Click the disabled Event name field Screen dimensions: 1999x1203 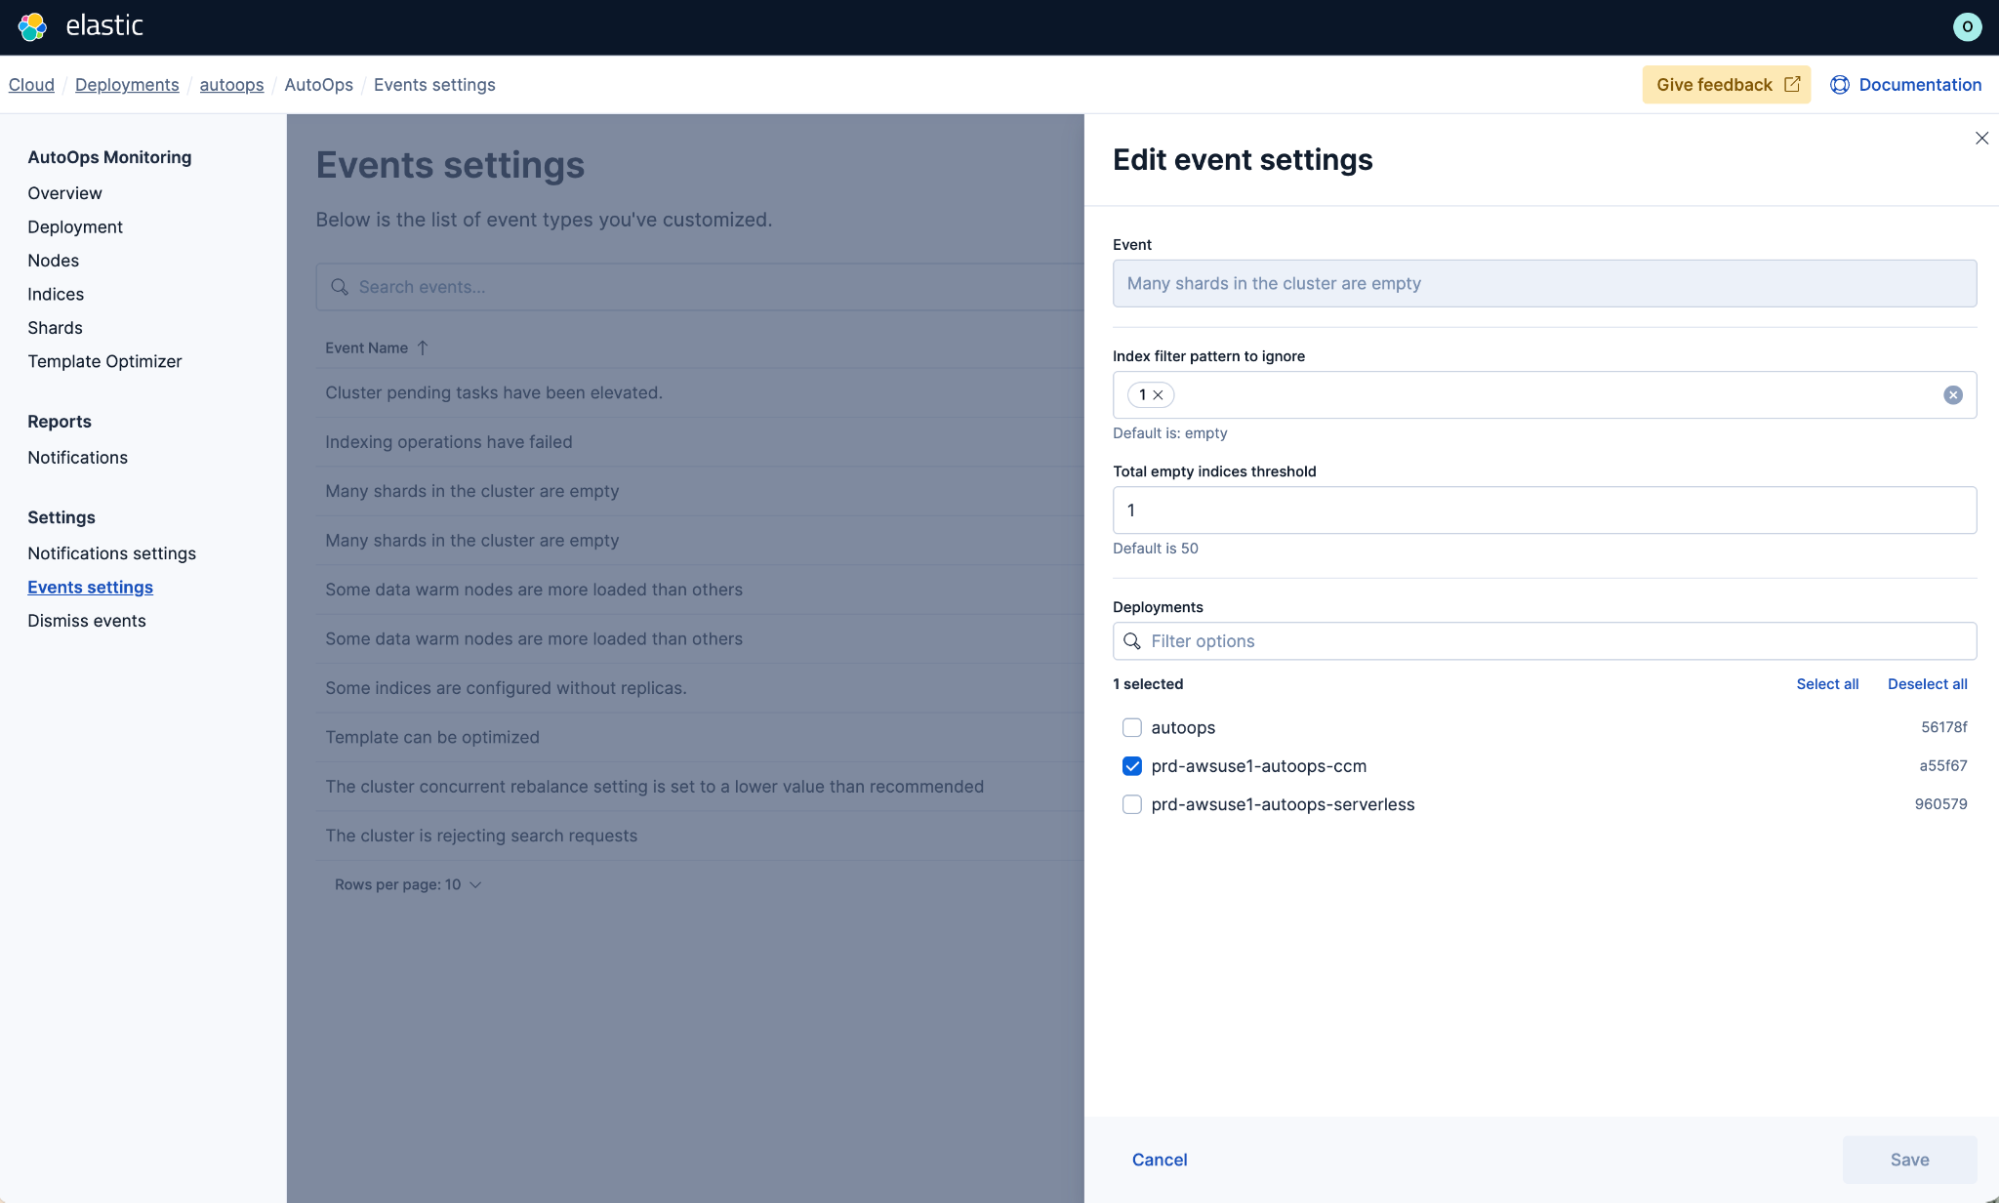tap(1543, 283)
